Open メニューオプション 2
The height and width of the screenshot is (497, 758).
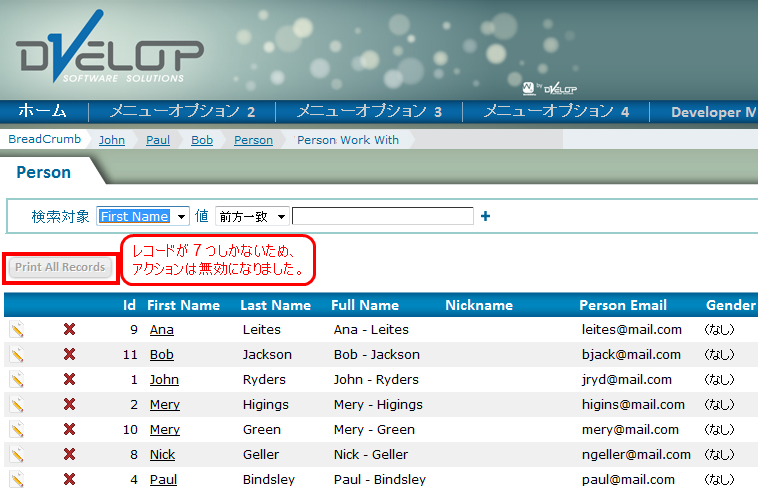(x=182, y=111)
